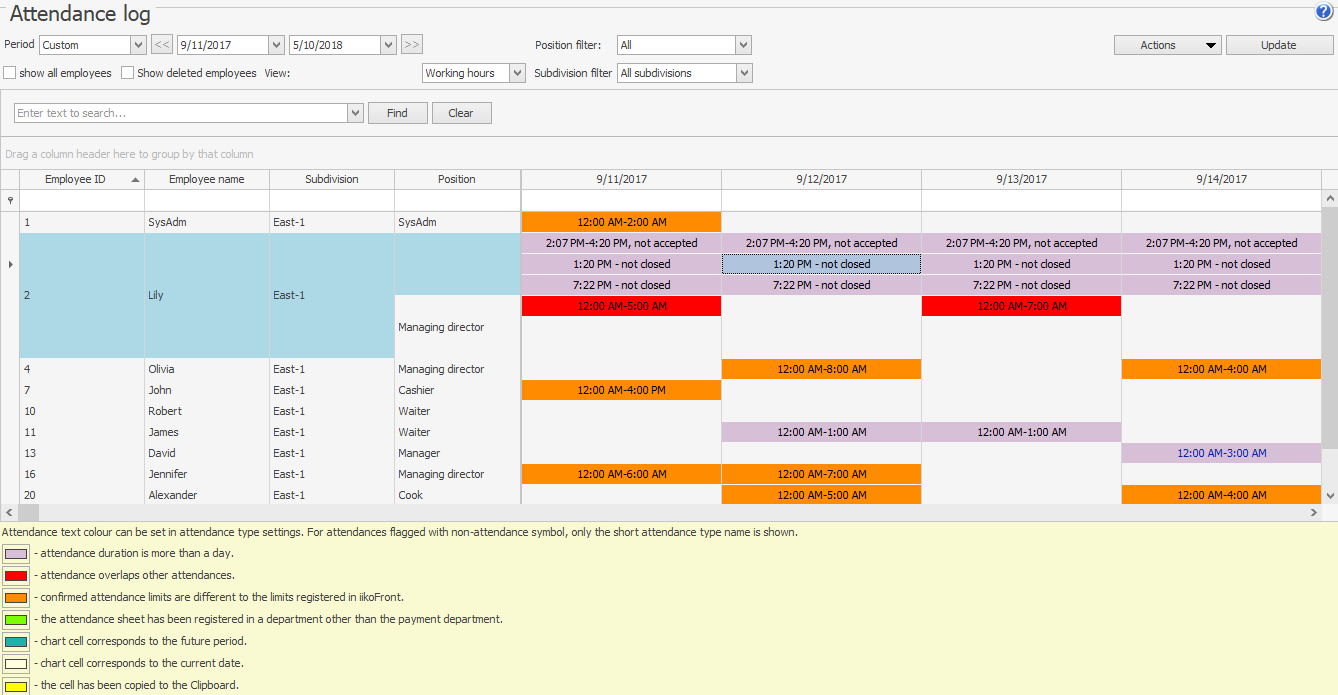Open the Position filter dropdown
The width and height of the screenshot is (1338, 695).
click(x=743, y=45)
